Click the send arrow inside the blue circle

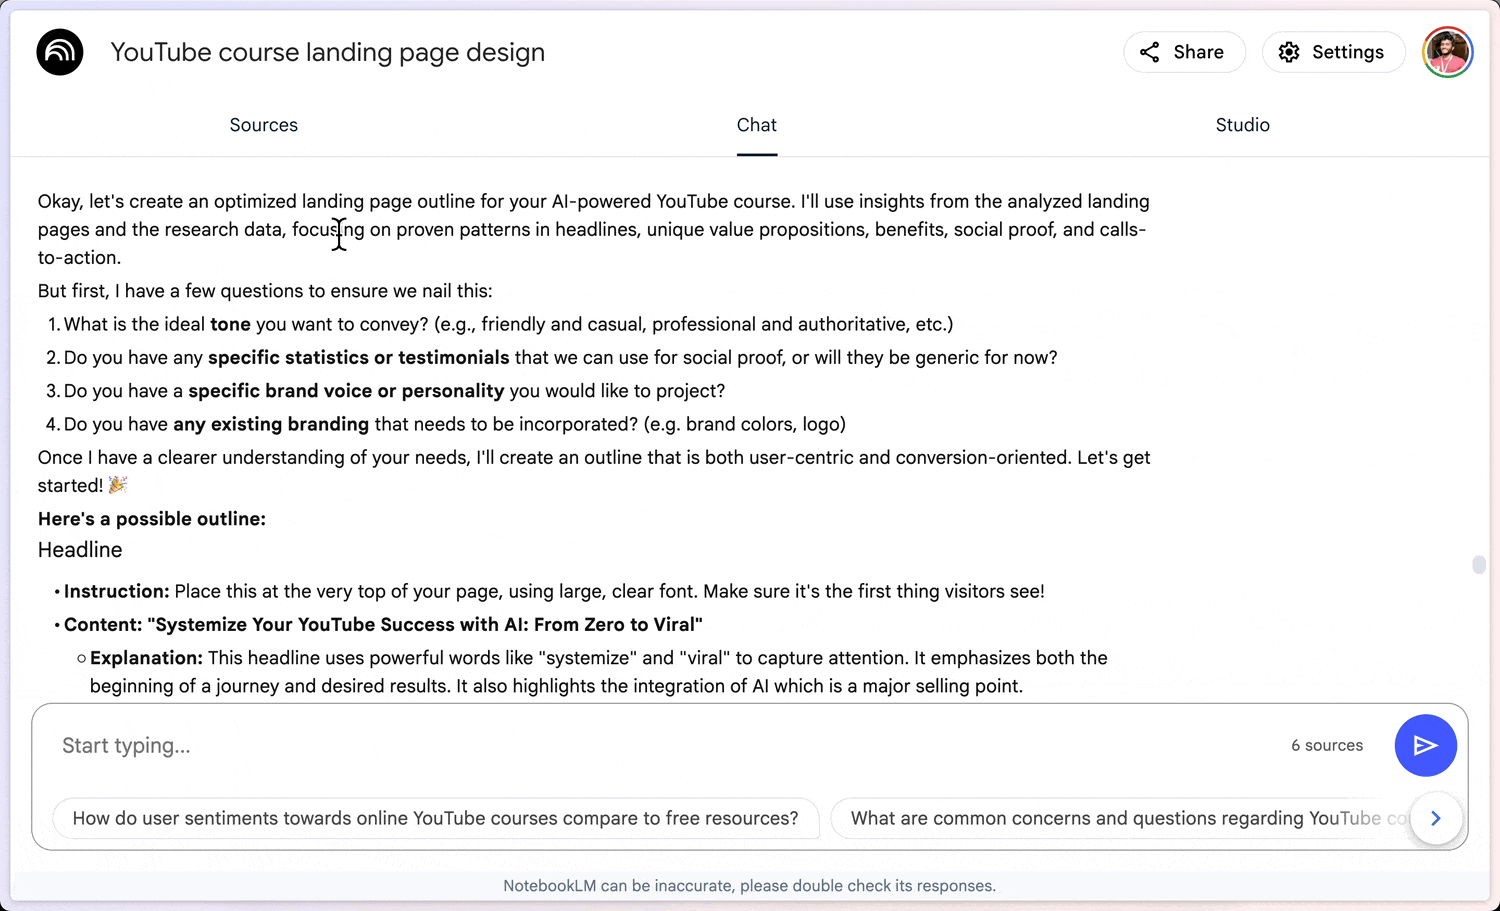click(1426, 745)
